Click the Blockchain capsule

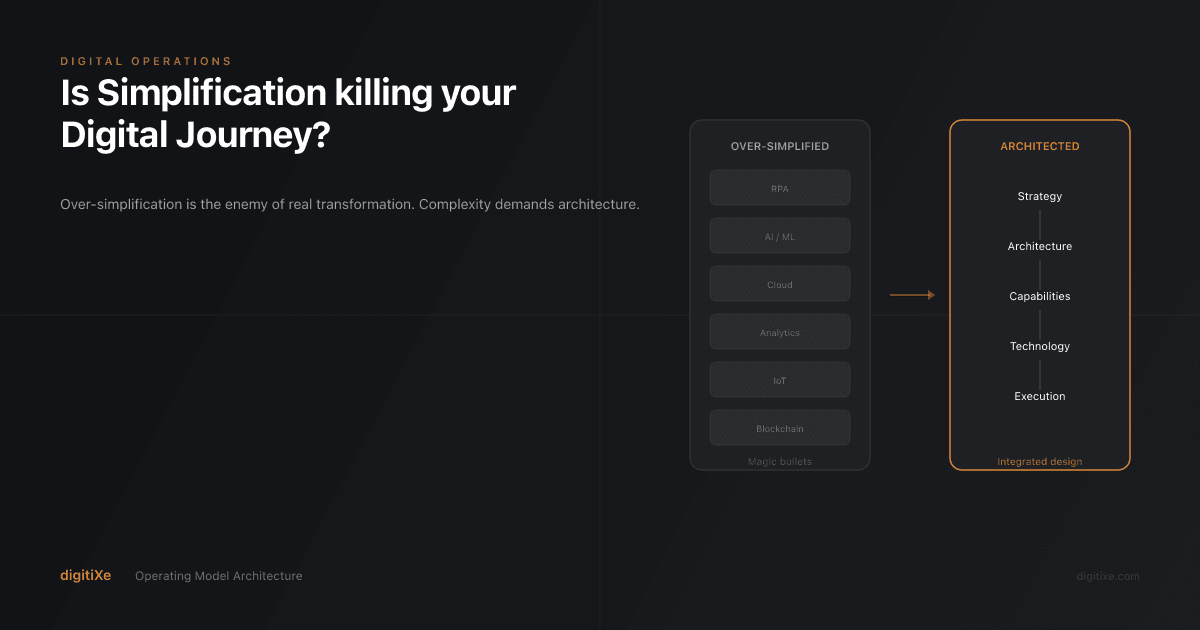(779, 427)
